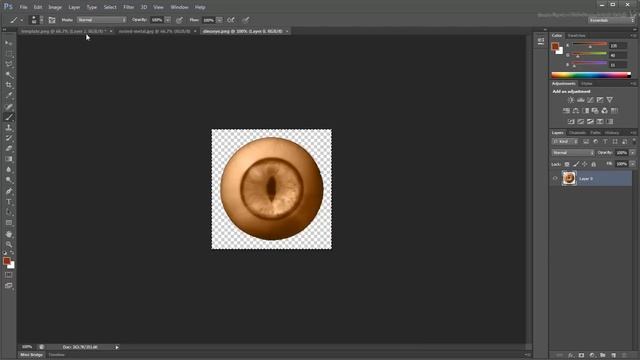Toggle Layer 0 visibility eye
The image size is (640, 360).
[555, 178]
